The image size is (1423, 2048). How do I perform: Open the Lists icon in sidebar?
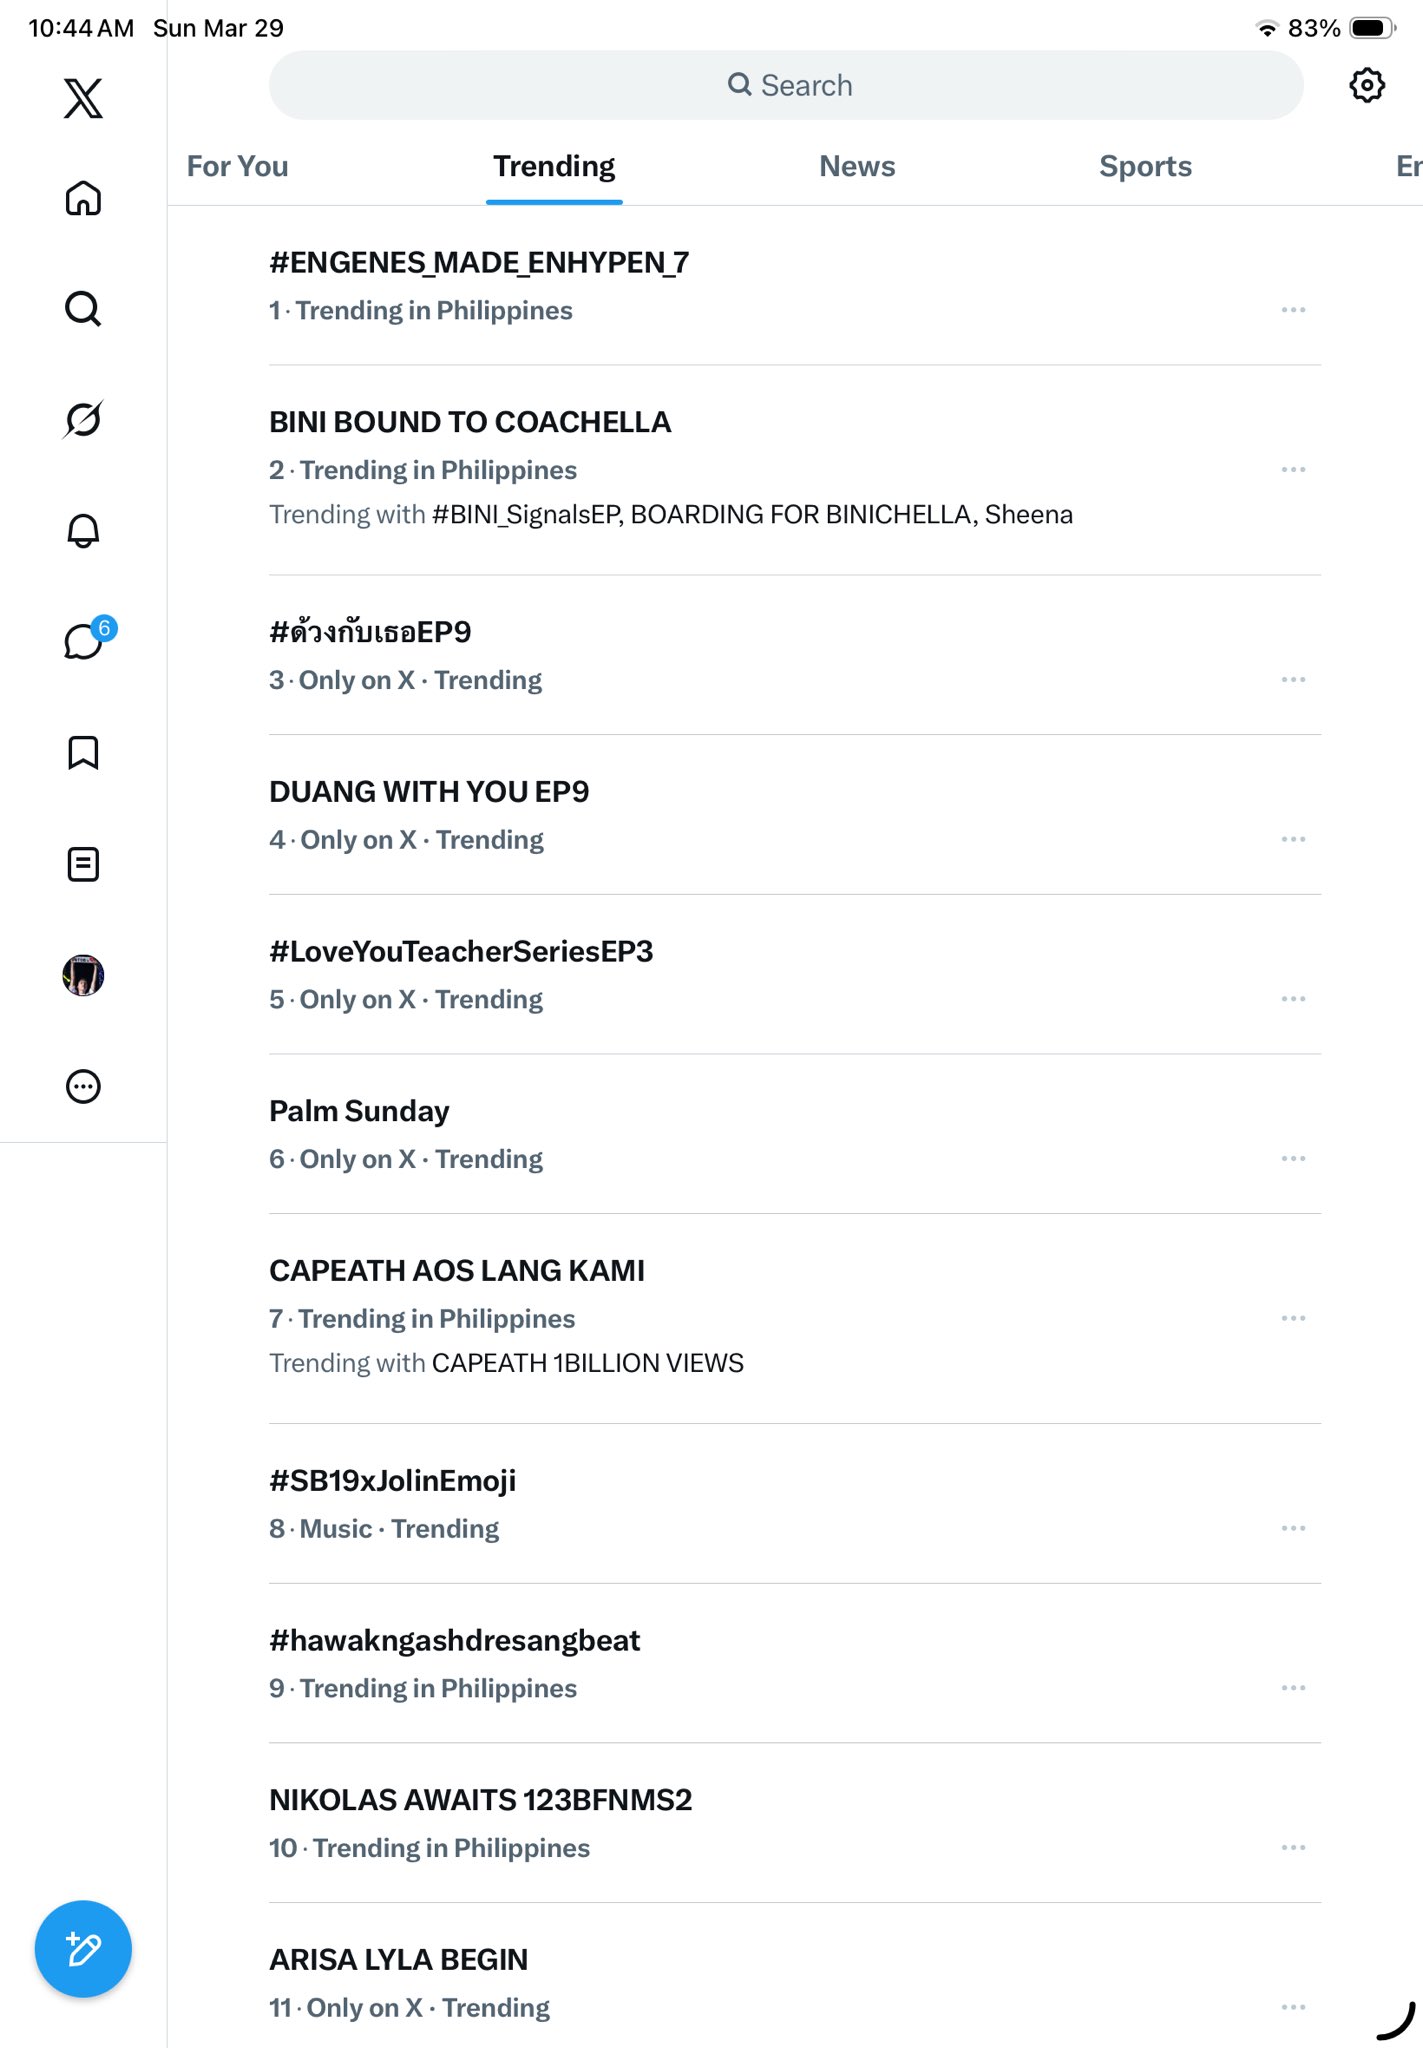83,864
